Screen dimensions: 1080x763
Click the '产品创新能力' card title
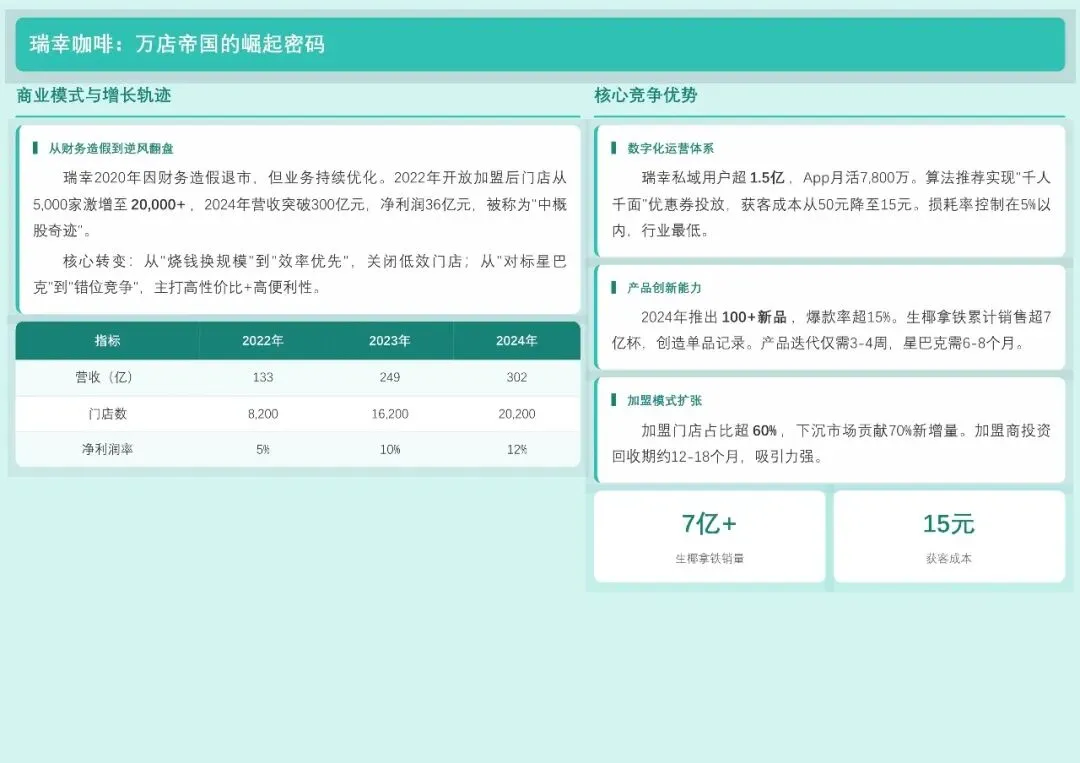[x=664, y=288]
